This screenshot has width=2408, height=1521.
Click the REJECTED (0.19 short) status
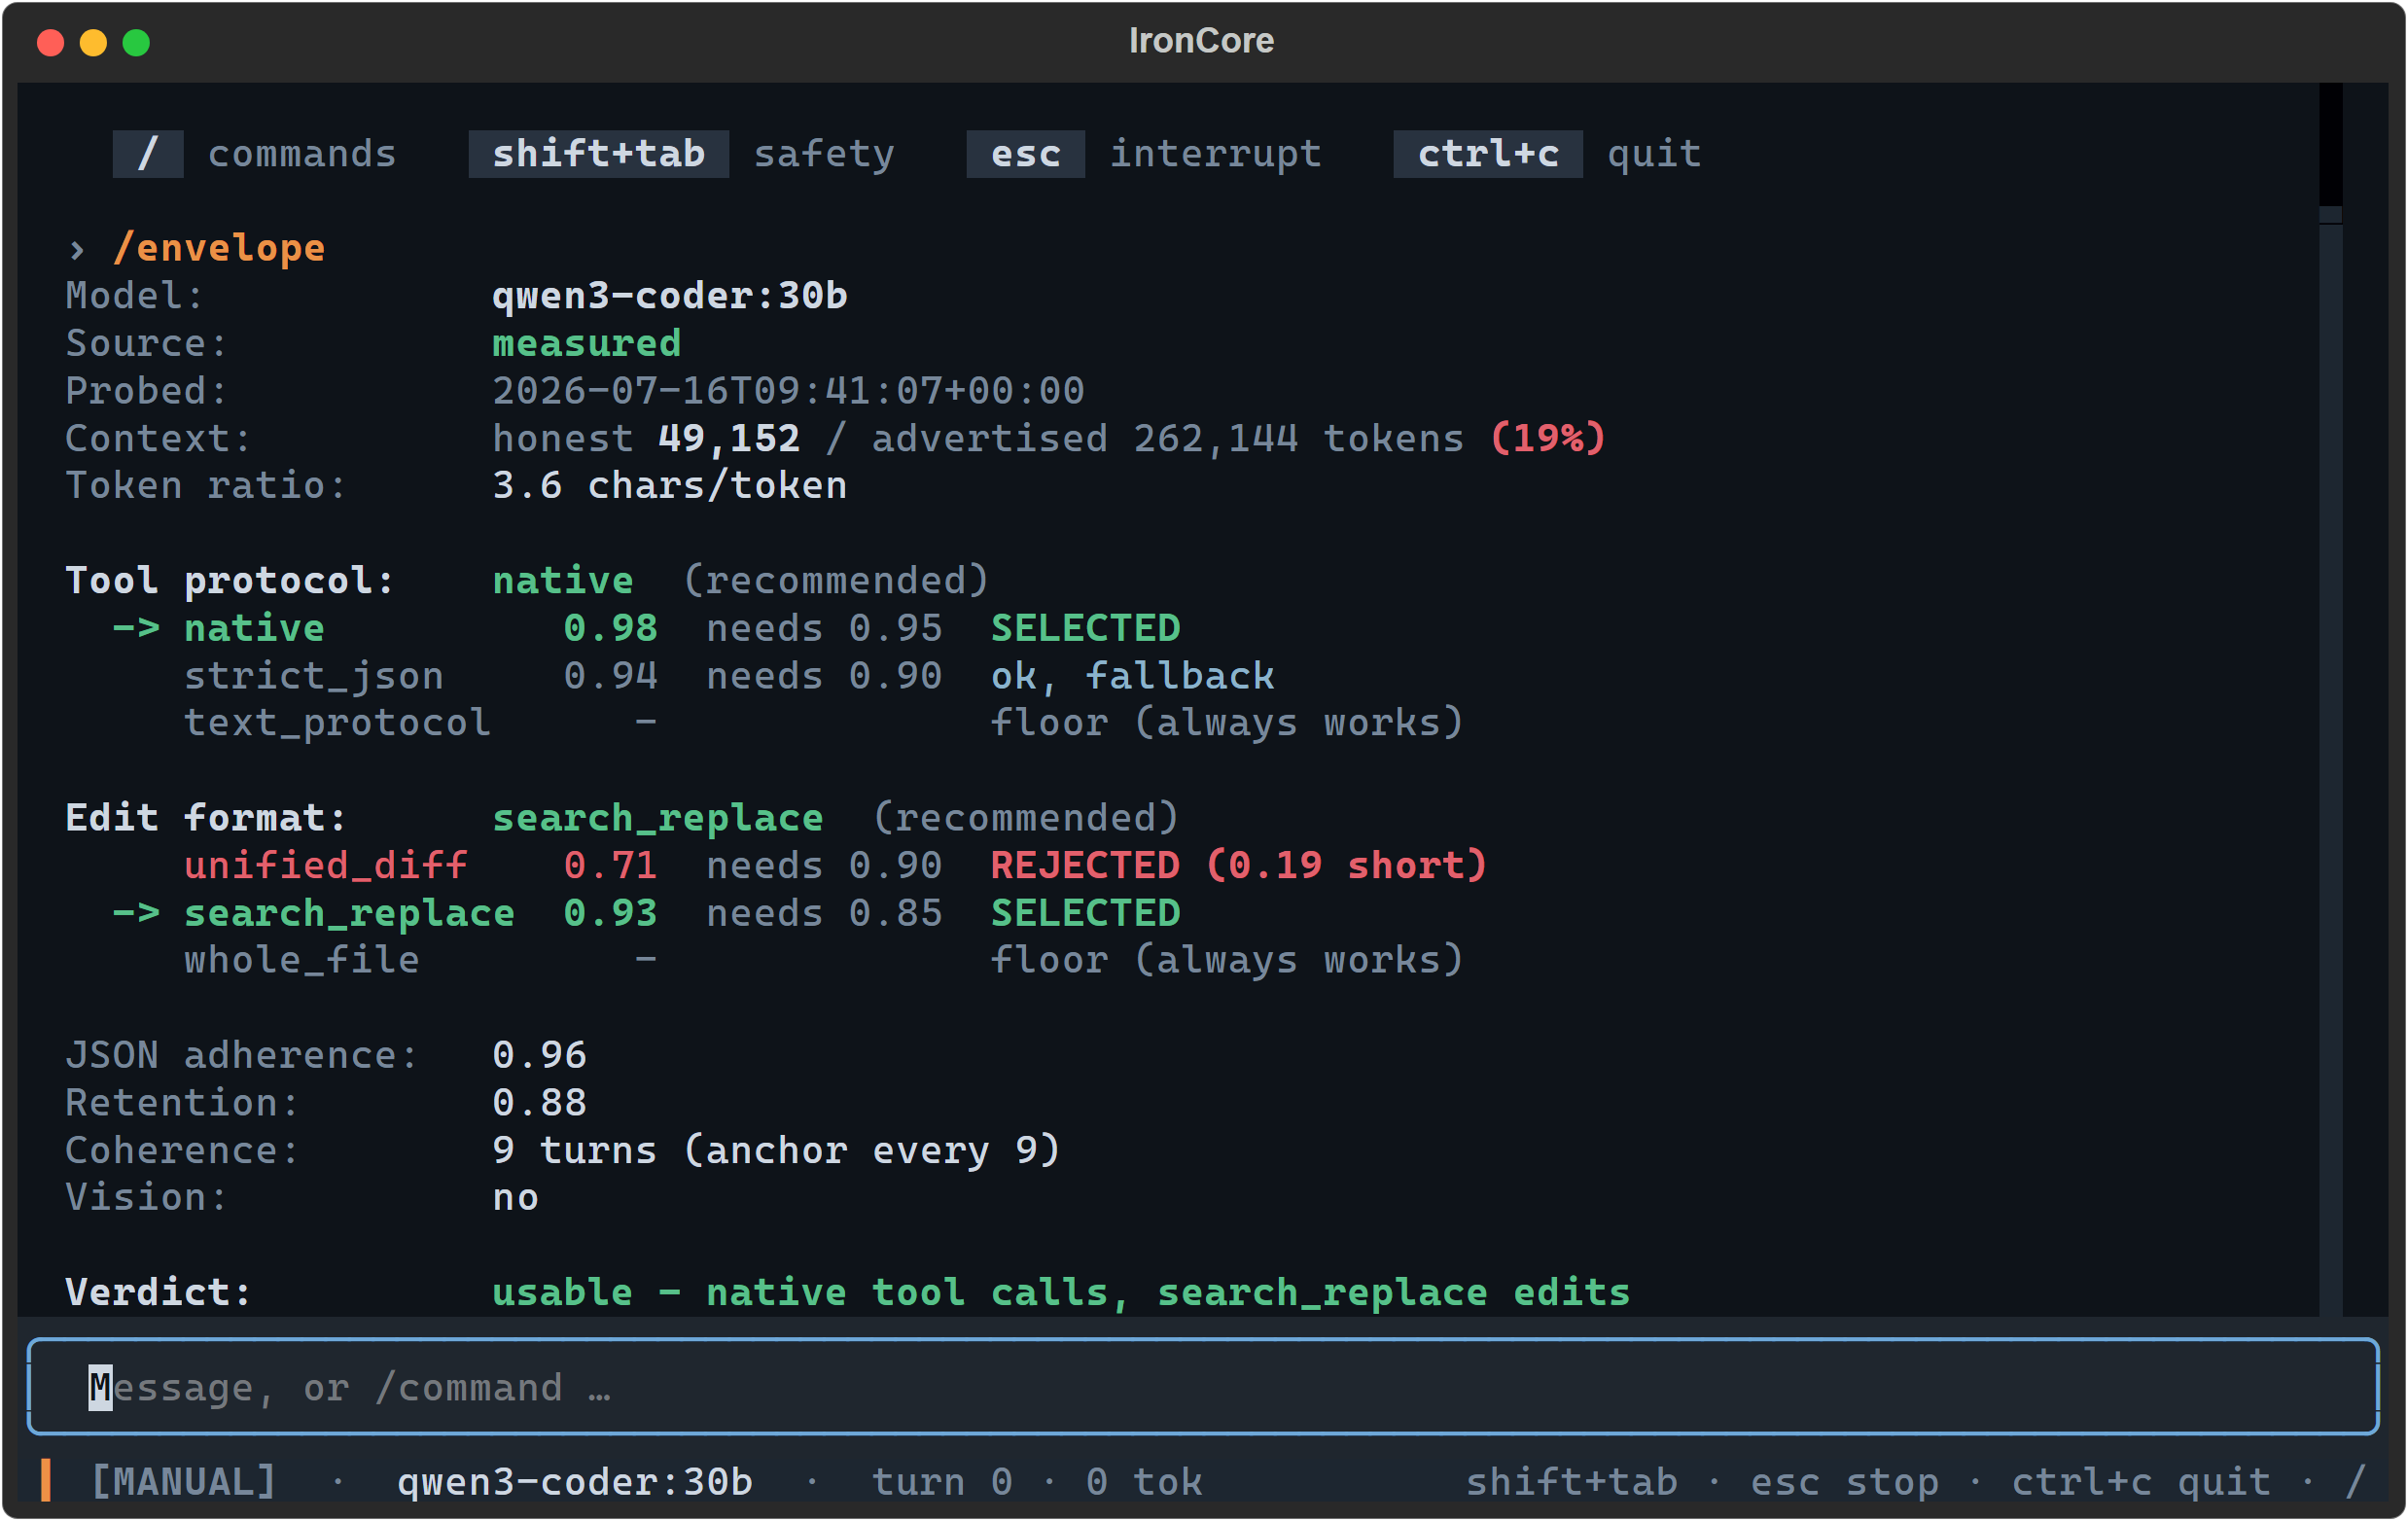1239,866
